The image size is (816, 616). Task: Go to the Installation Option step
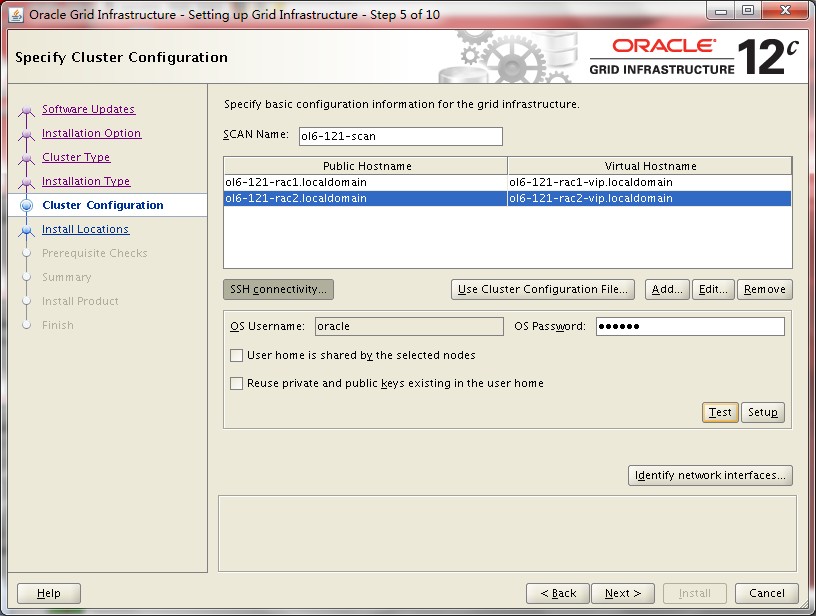pos(91,133)
